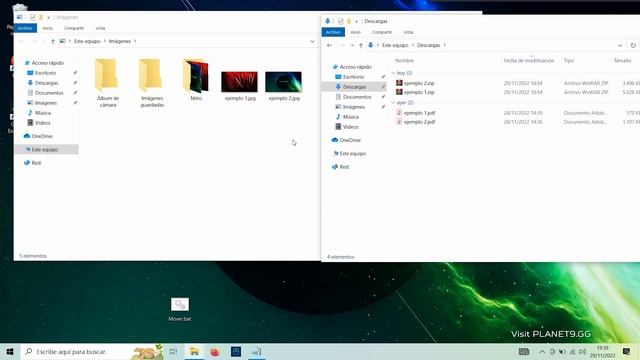The height and width of the screenshot is (360, 640).
Task: Open the taskbar clock and date
Action: point(602,351)
